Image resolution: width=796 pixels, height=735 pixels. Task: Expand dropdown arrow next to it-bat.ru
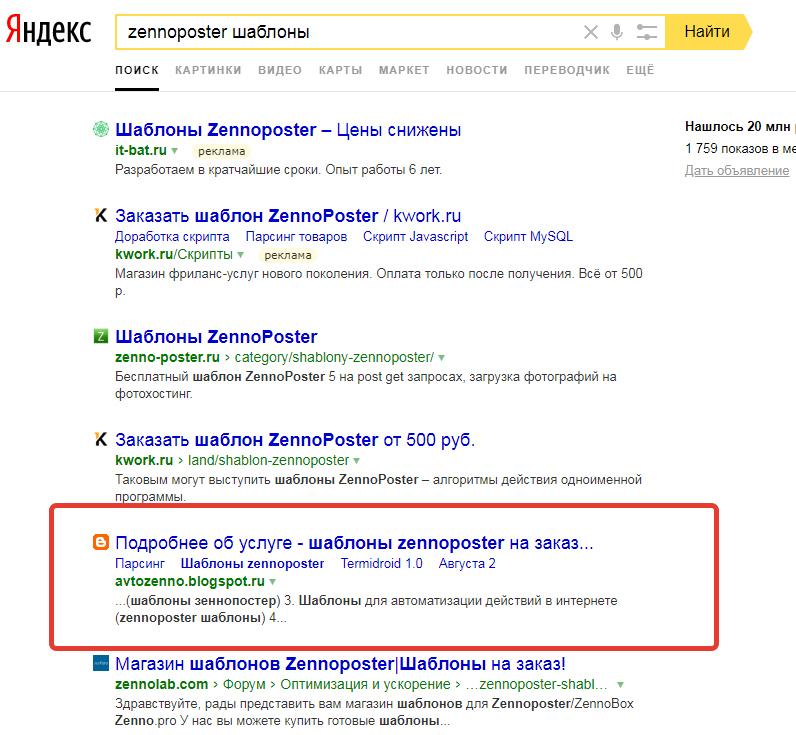(175, 151)
